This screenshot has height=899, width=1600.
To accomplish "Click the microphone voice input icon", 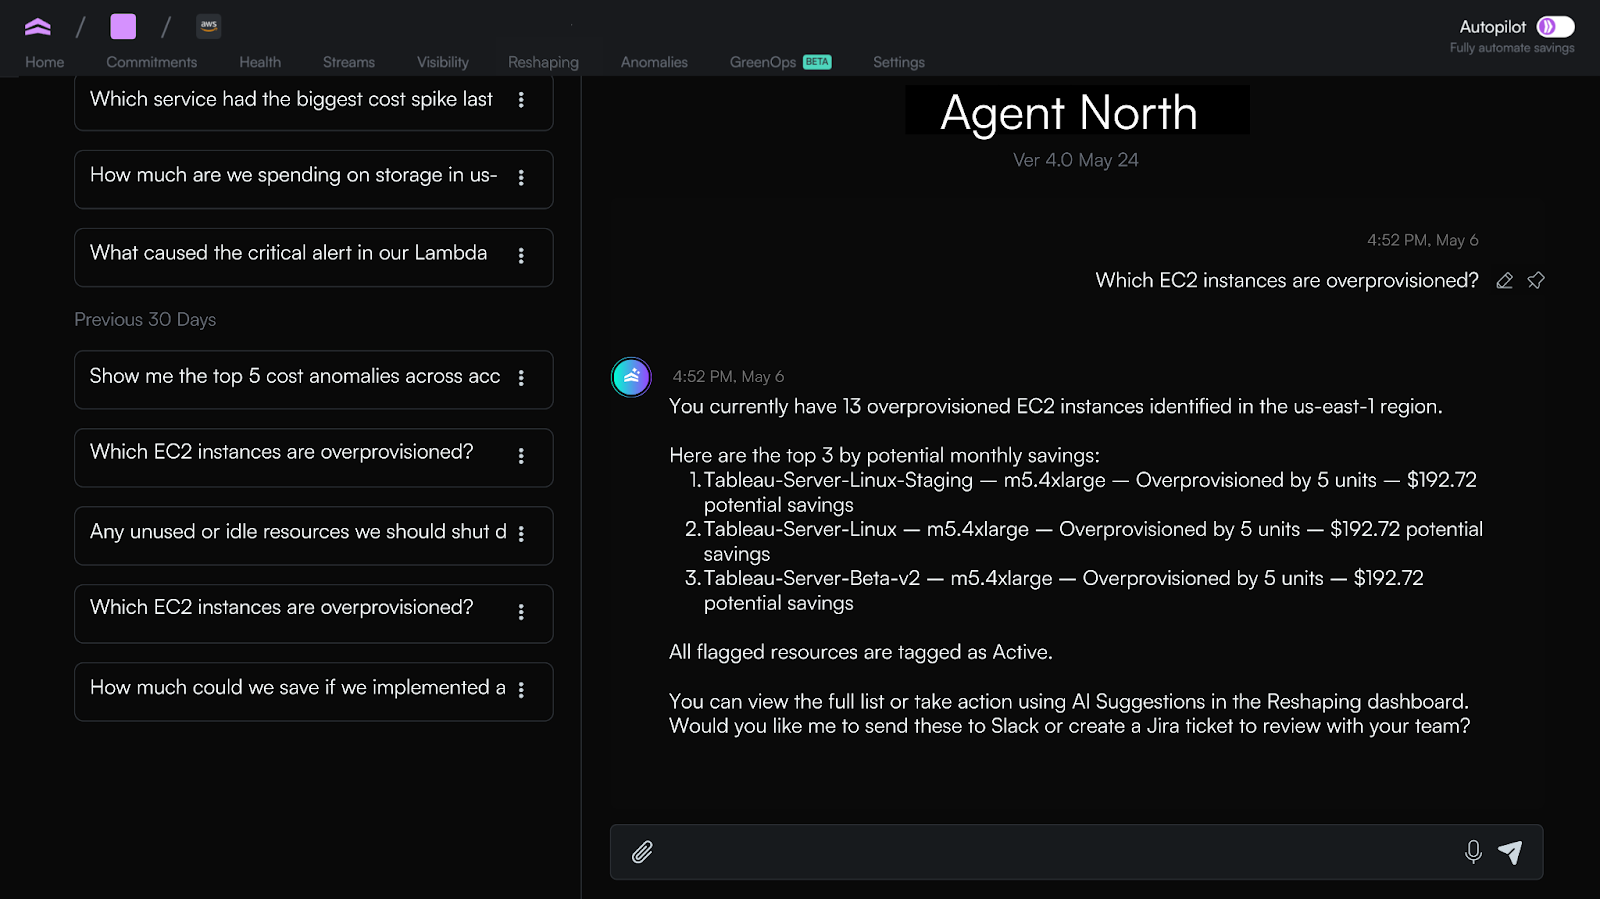I will click(1473, 852).
